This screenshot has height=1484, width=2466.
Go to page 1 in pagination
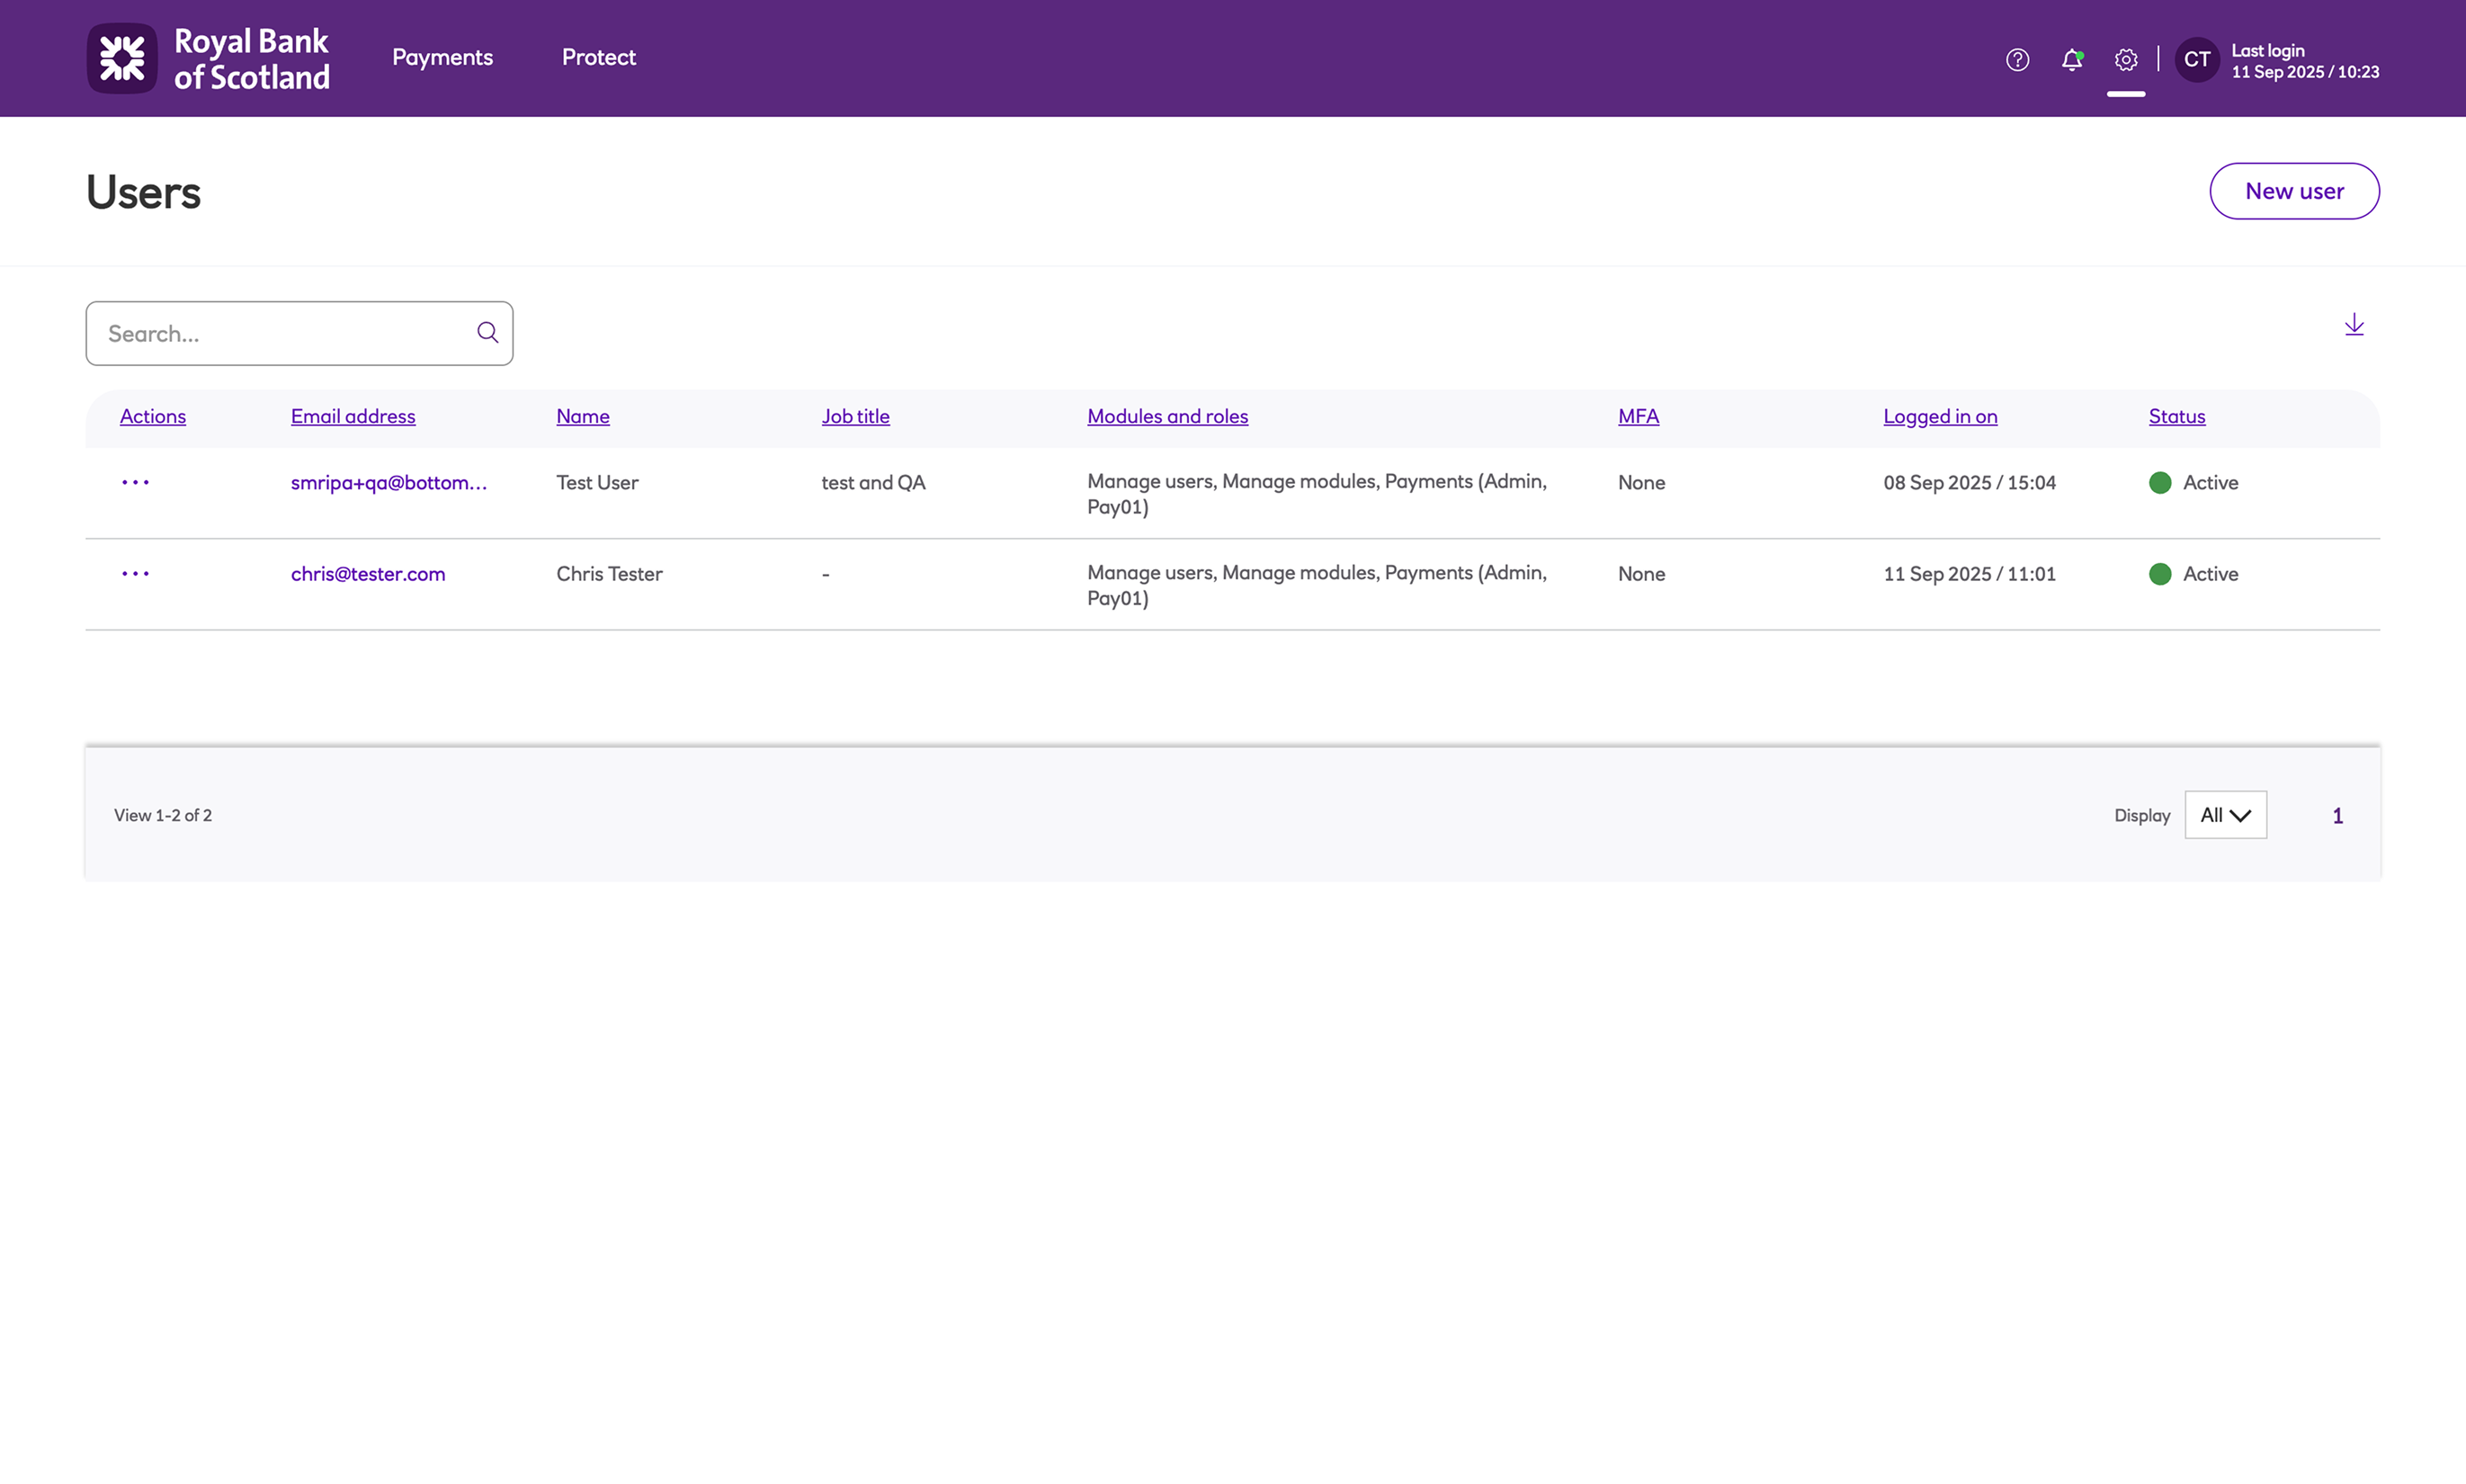tap(2337, 816)
